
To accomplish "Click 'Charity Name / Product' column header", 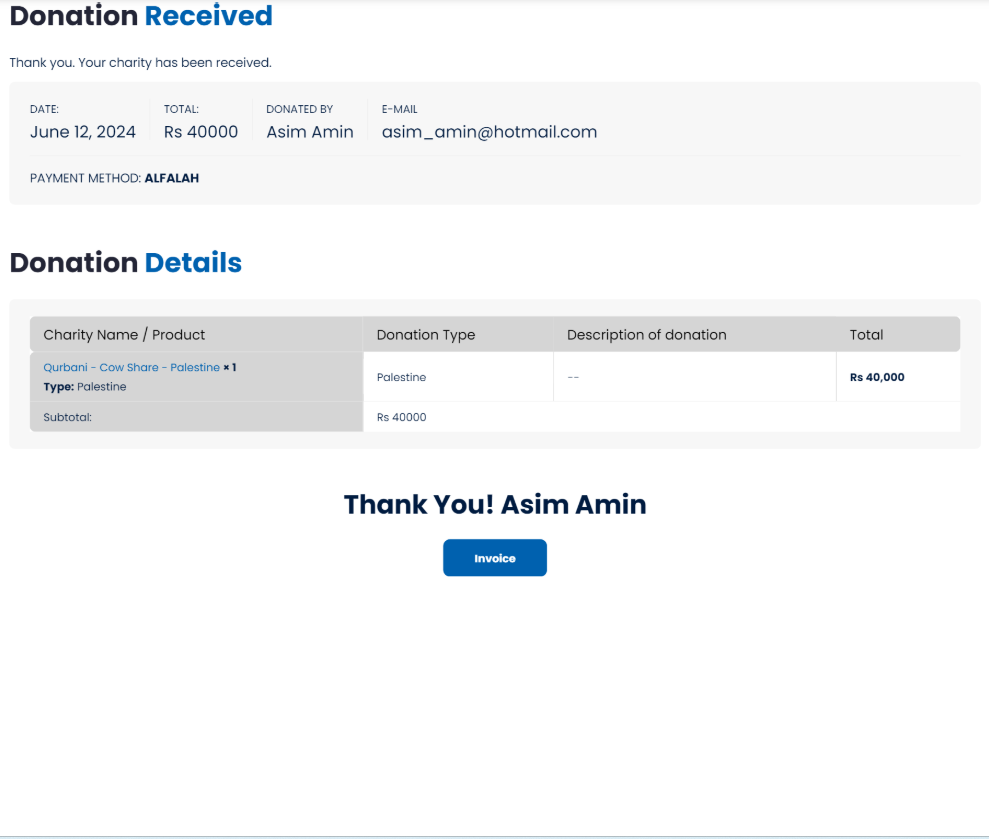I will click(124, 335).
